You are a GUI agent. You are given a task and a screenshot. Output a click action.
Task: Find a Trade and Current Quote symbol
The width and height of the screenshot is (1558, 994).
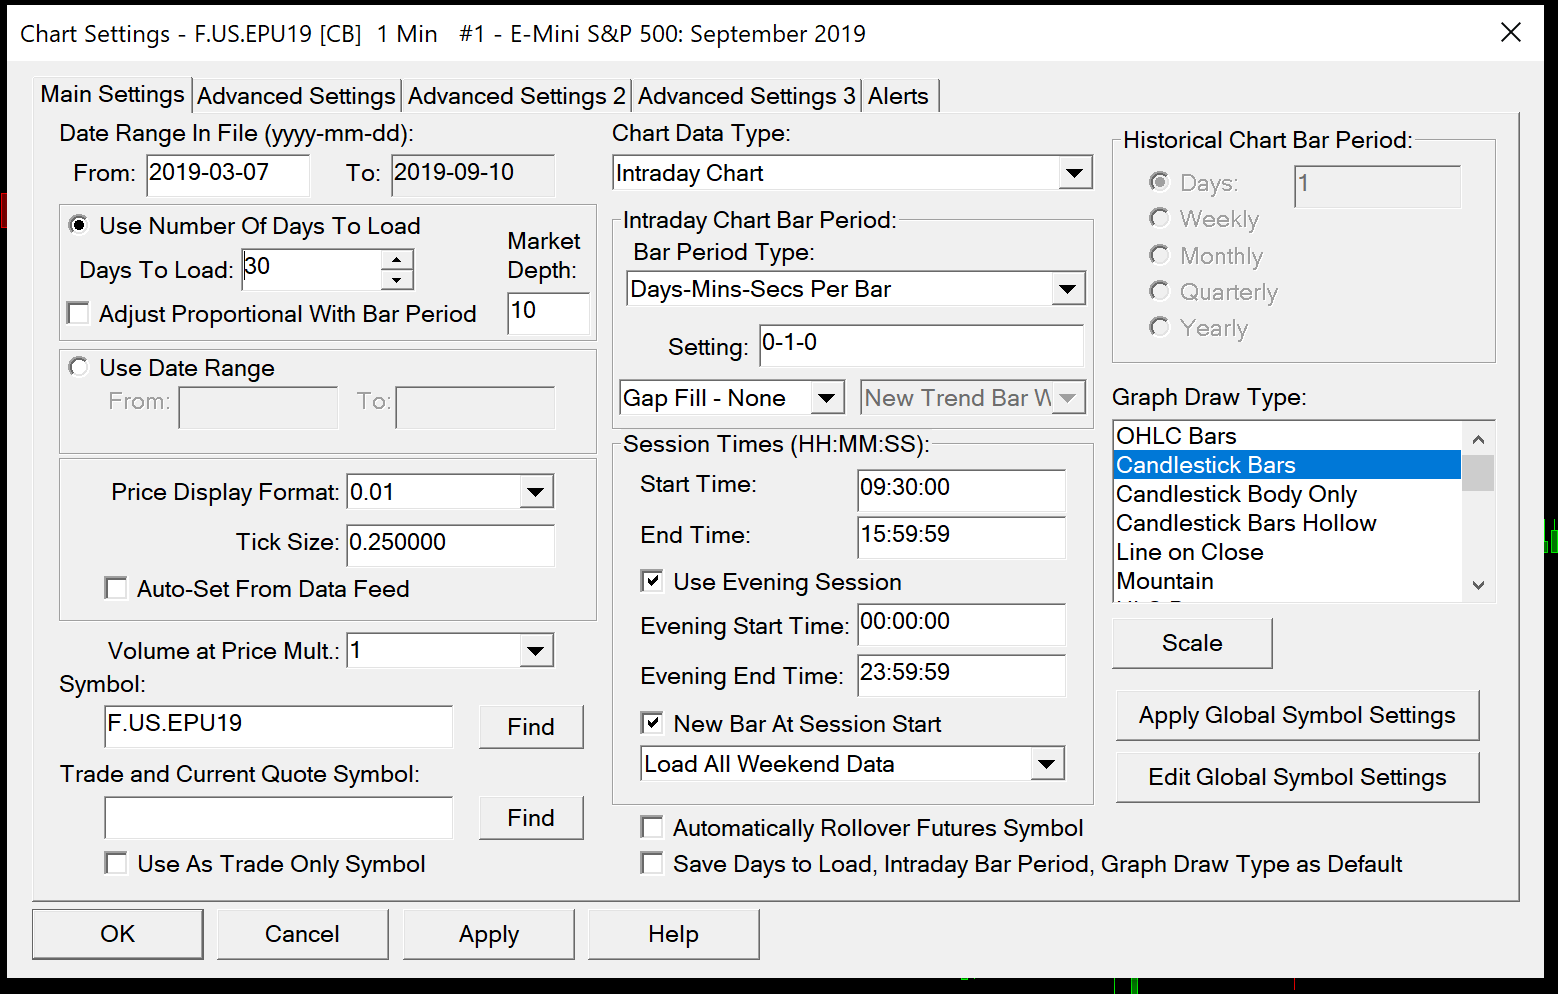[531, 818]
